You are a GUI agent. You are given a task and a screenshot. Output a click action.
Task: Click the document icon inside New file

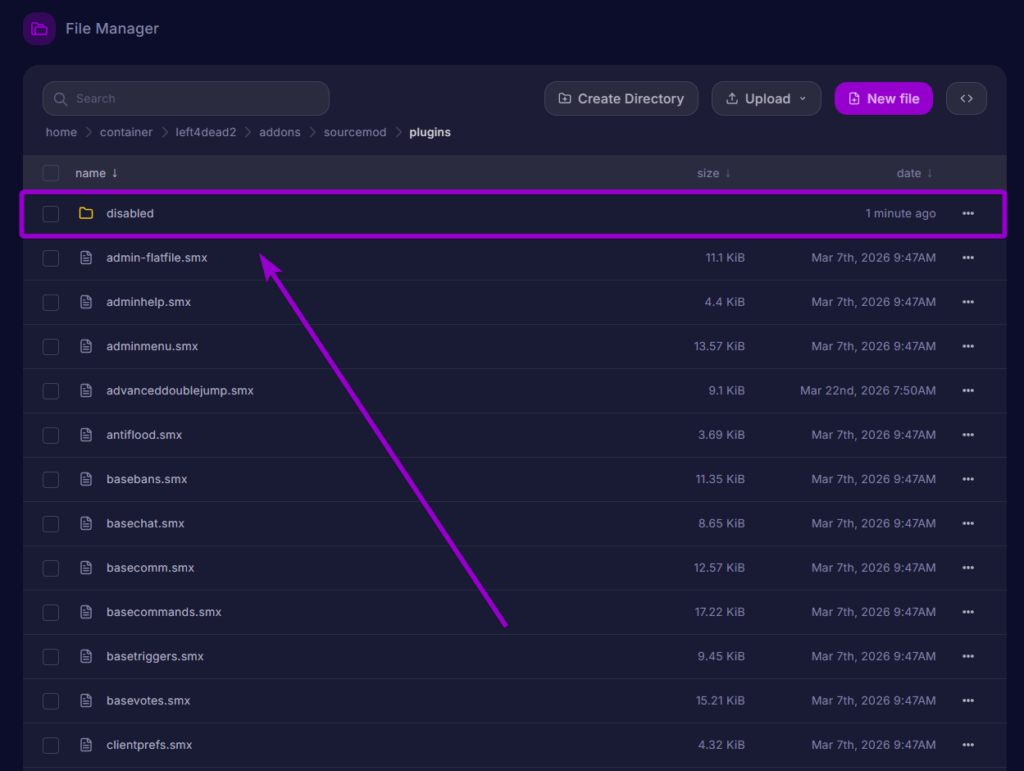853,98
